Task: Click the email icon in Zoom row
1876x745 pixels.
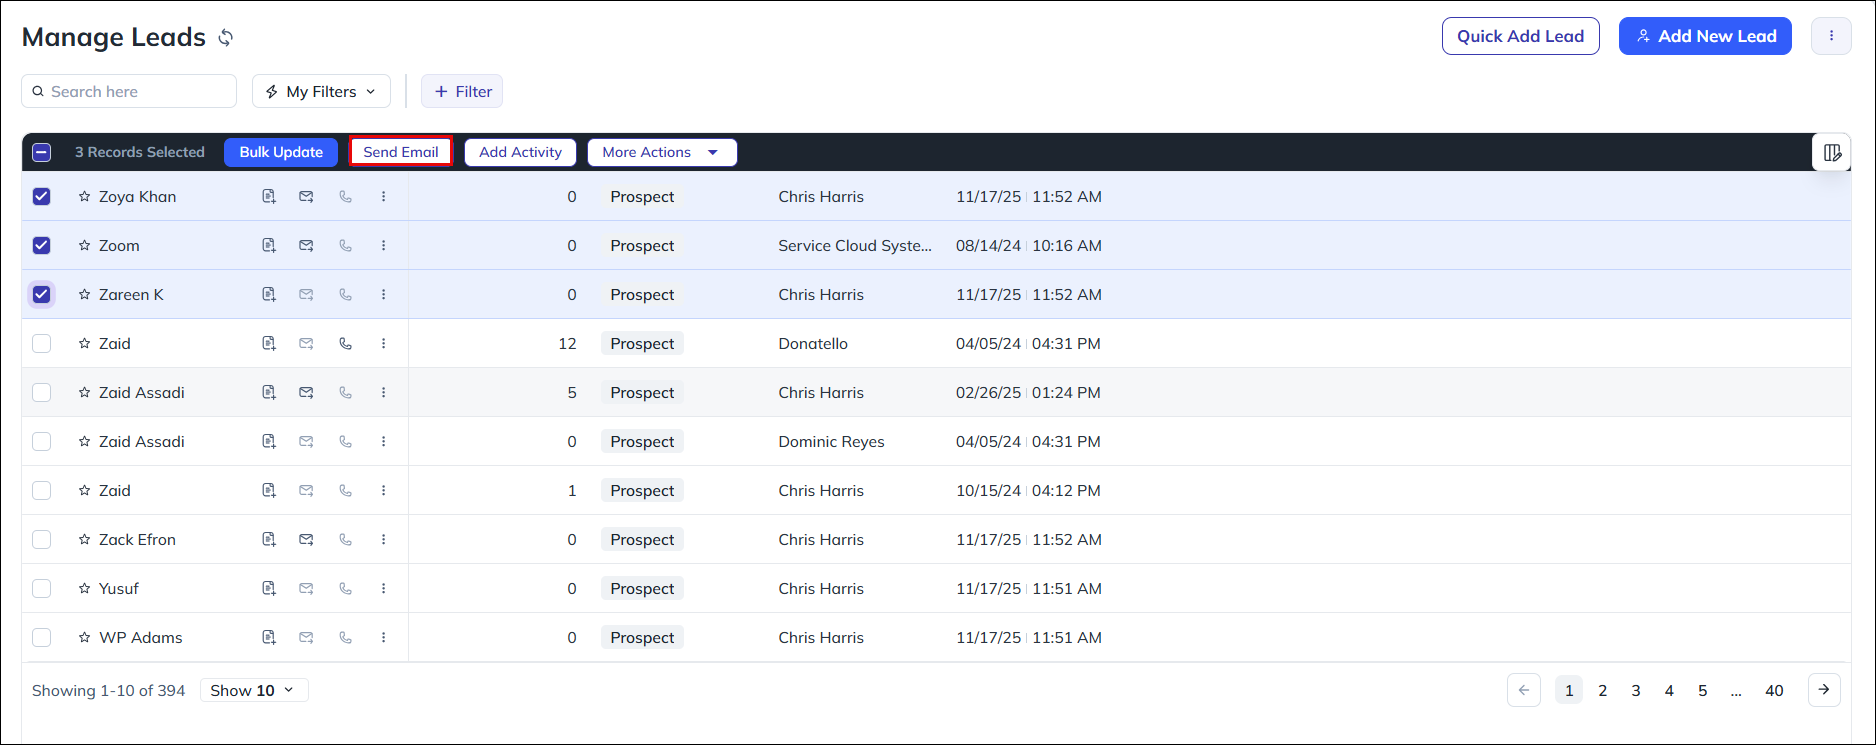Action: click(306, 246)
